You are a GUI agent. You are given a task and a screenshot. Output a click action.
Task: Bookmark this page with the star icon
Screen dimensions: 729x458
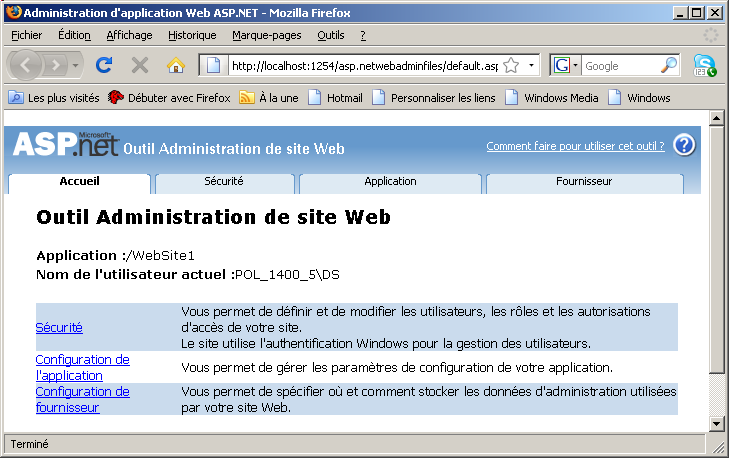coord(511,65)
